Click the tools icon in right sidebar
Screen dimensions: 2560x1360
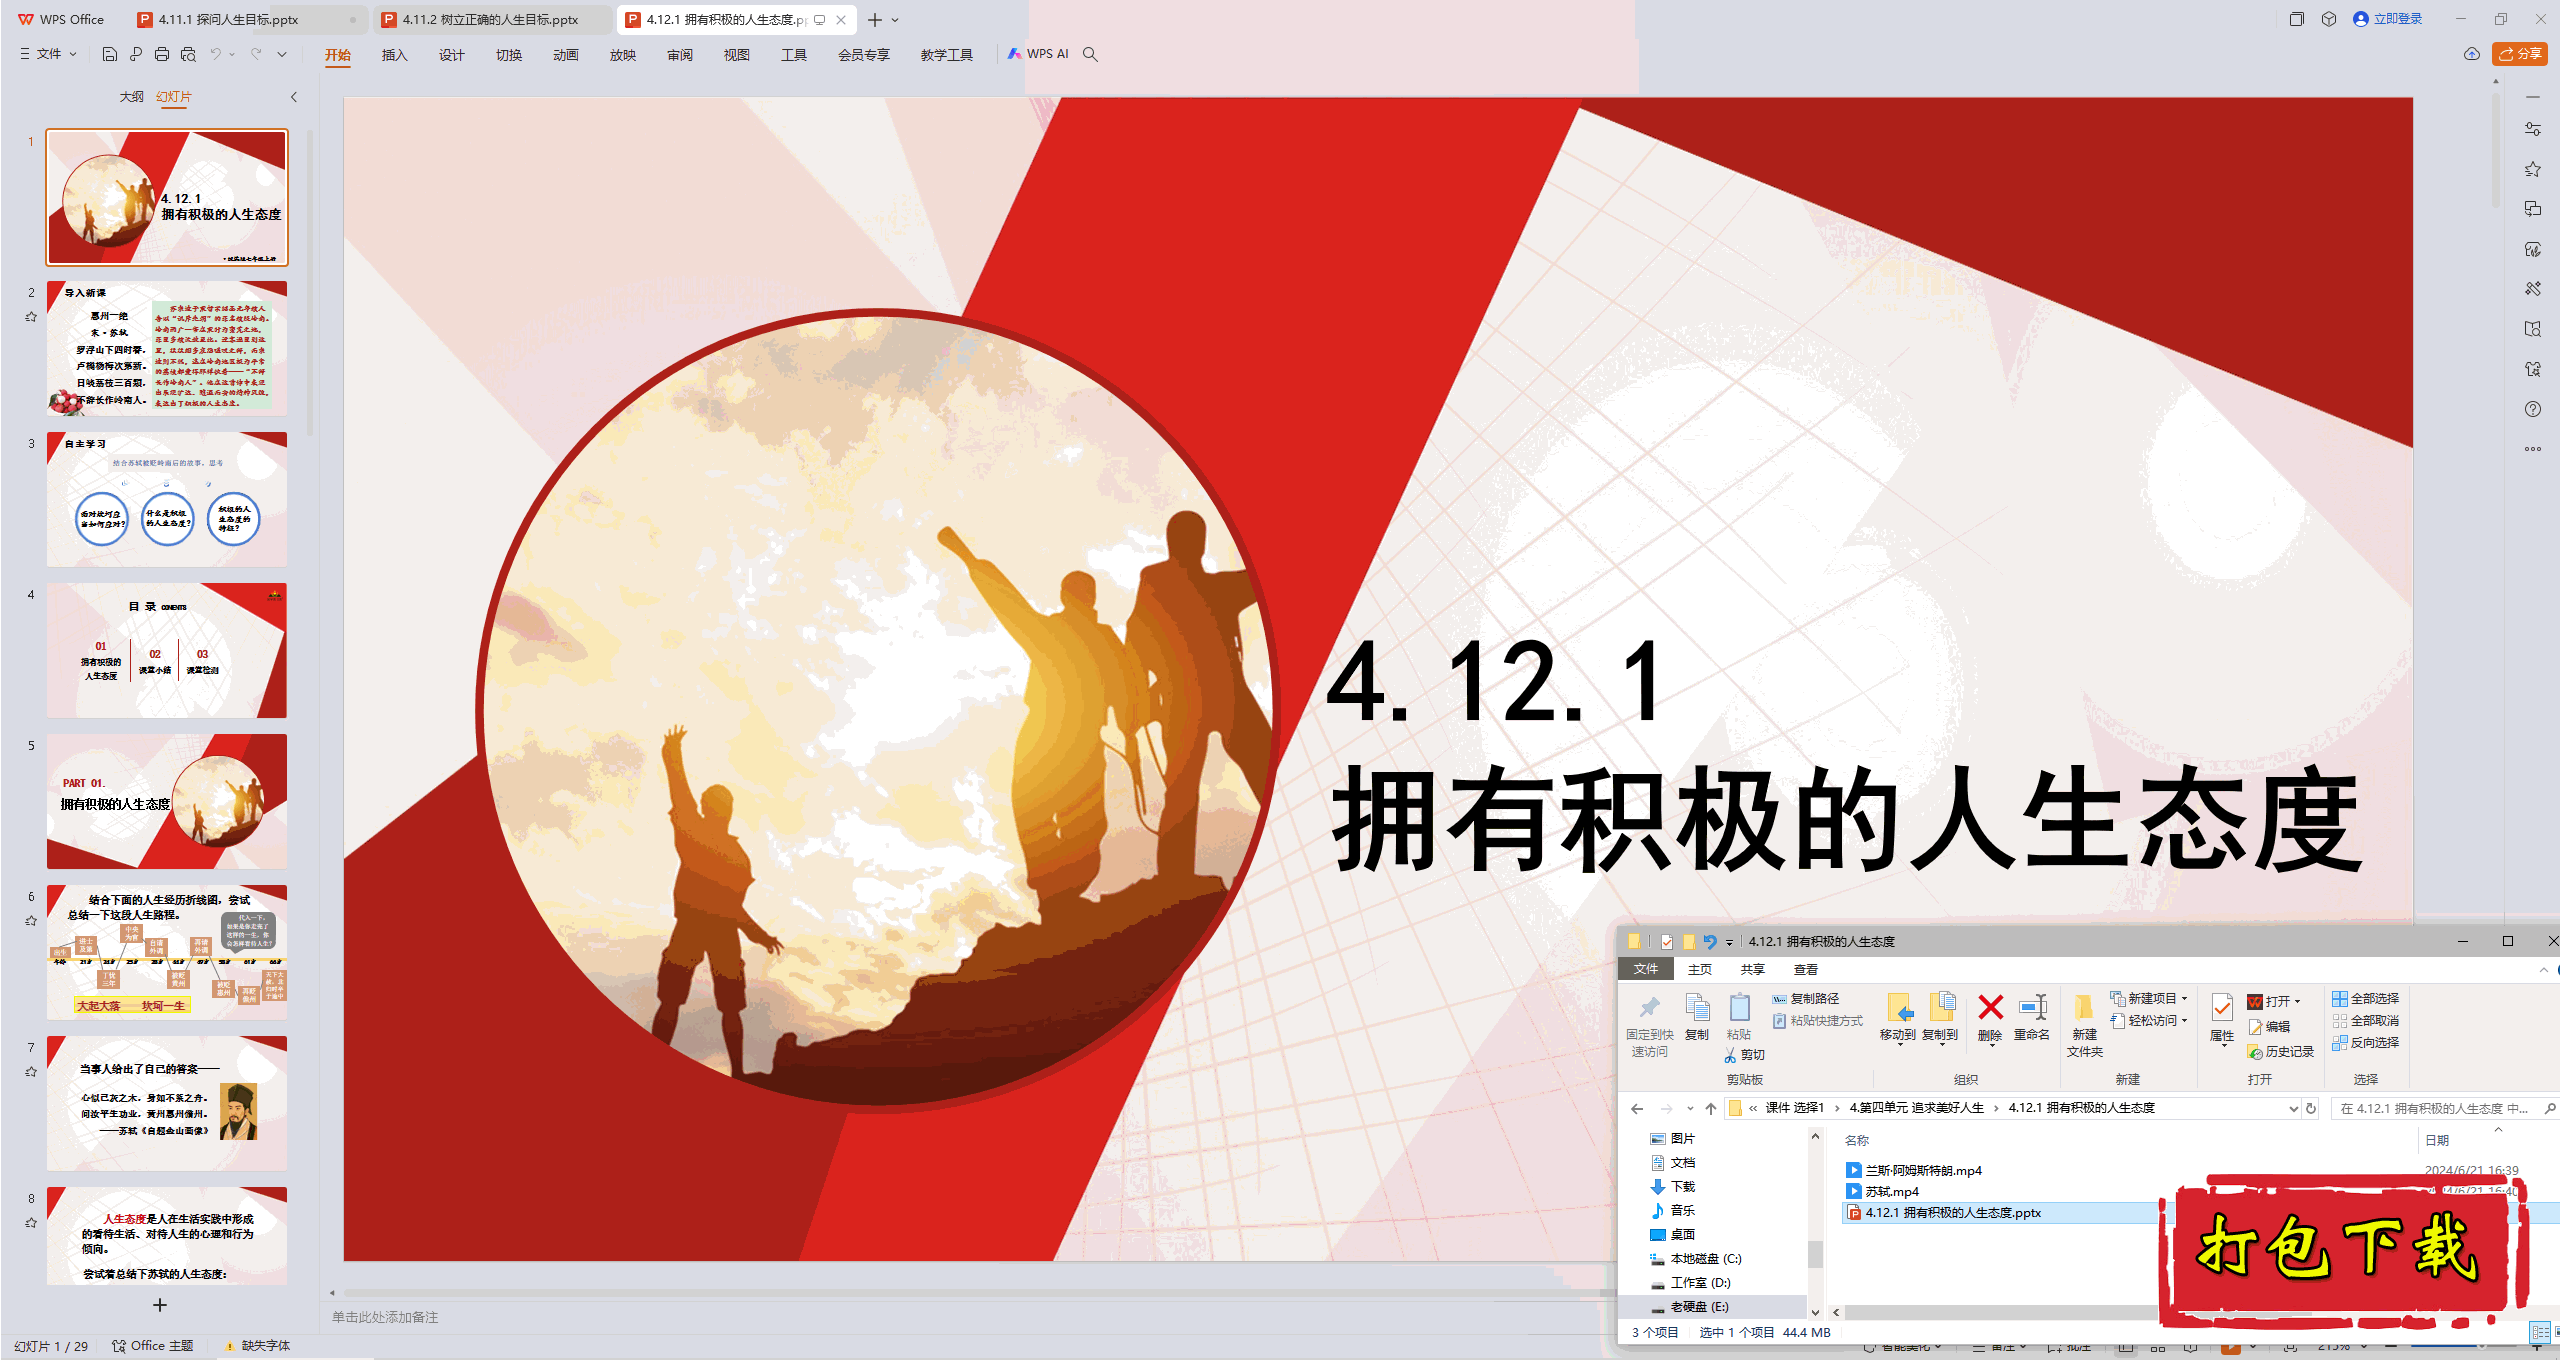[x=2533, y=289]
